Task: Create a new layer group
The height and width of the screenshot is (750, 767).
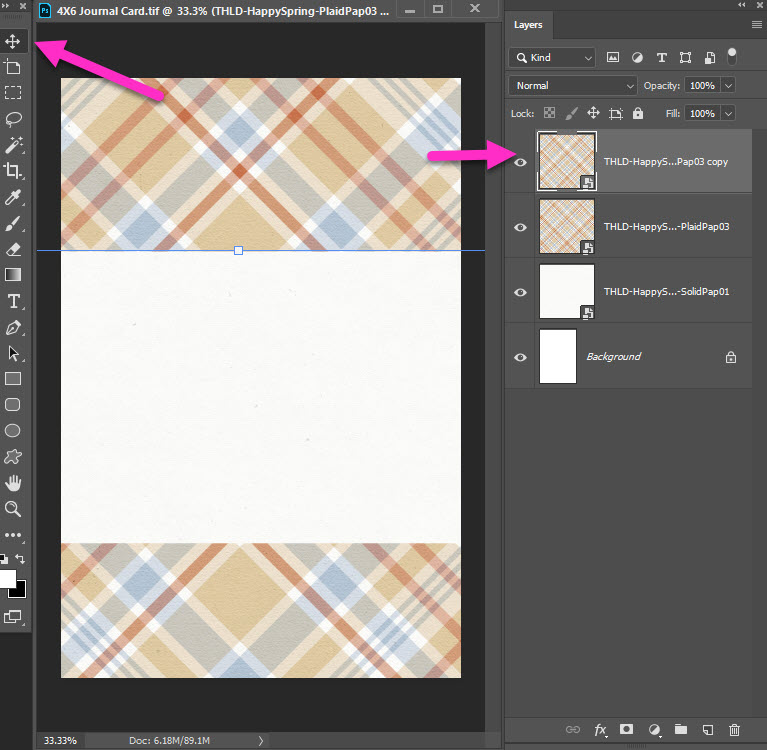Action: [681, 729]
